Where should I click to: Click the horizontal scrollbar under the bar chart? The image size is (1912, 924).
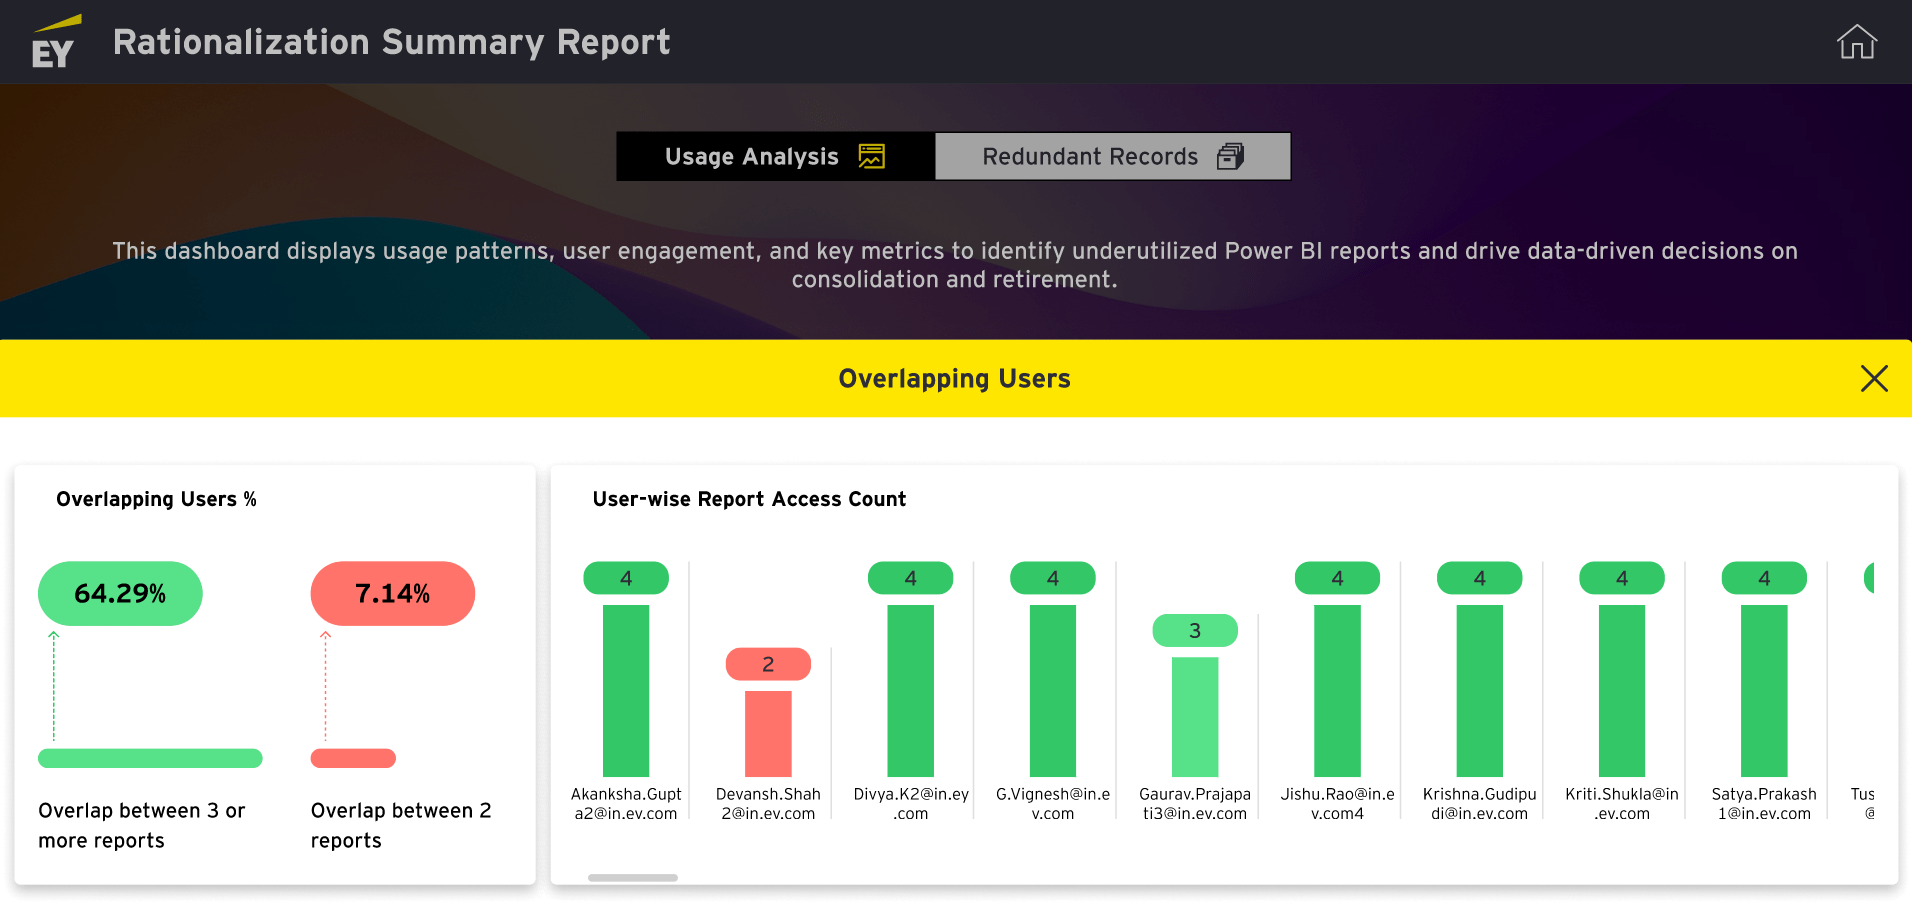pyautogui.click(x=632, y=878)
